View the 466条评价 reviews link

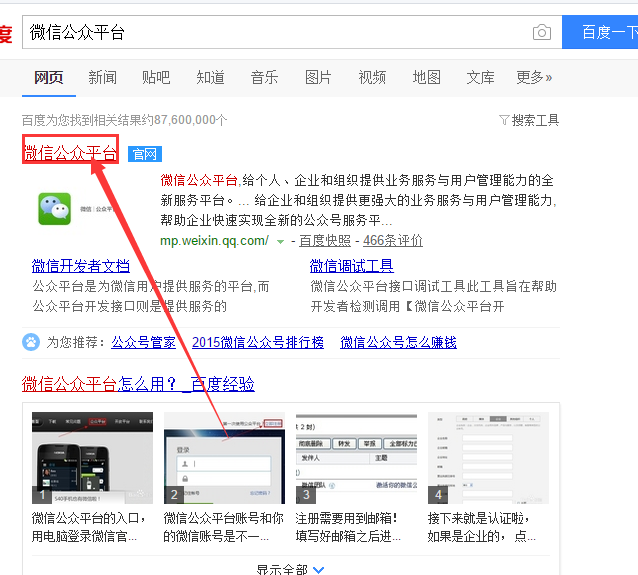point(393,241)
